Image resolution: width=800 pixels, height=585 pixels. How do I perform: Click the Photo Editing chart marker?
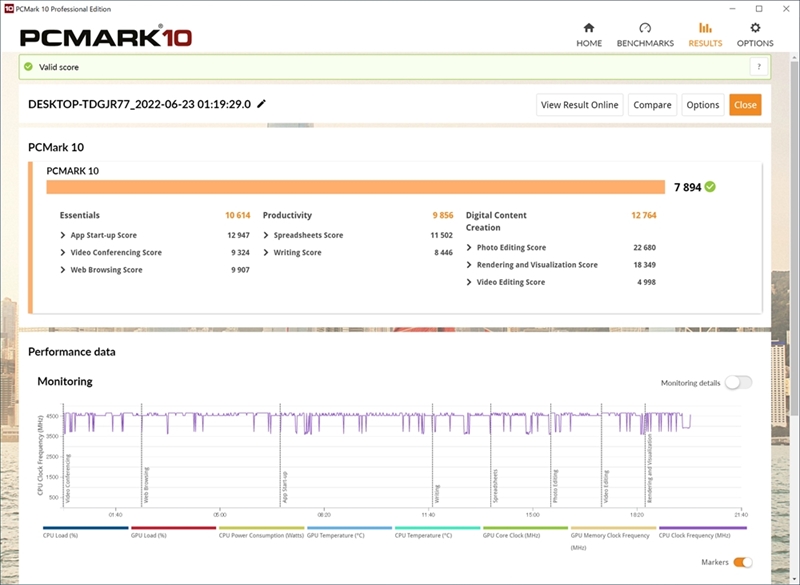point(555,486)
